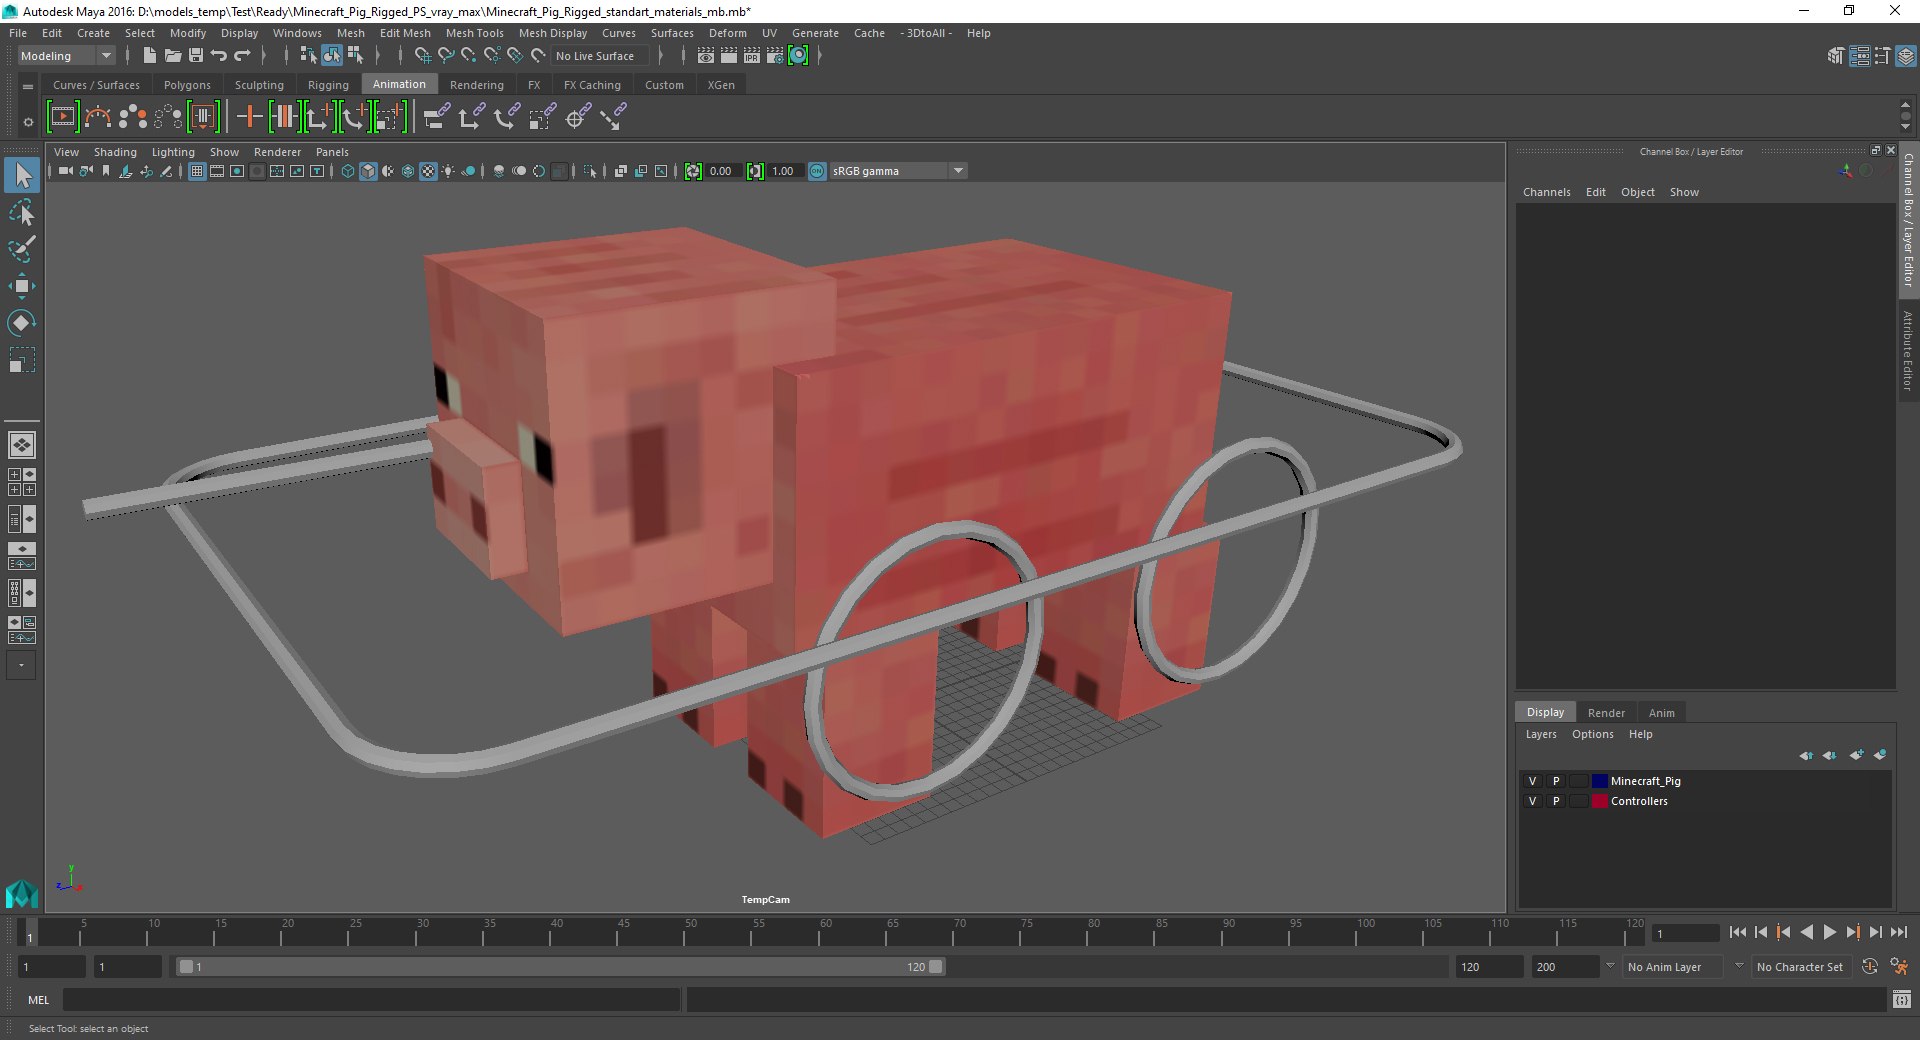This screenshot has width=1920, height=1040.
Task: Step forward to next key
Action: [1852, 932]
